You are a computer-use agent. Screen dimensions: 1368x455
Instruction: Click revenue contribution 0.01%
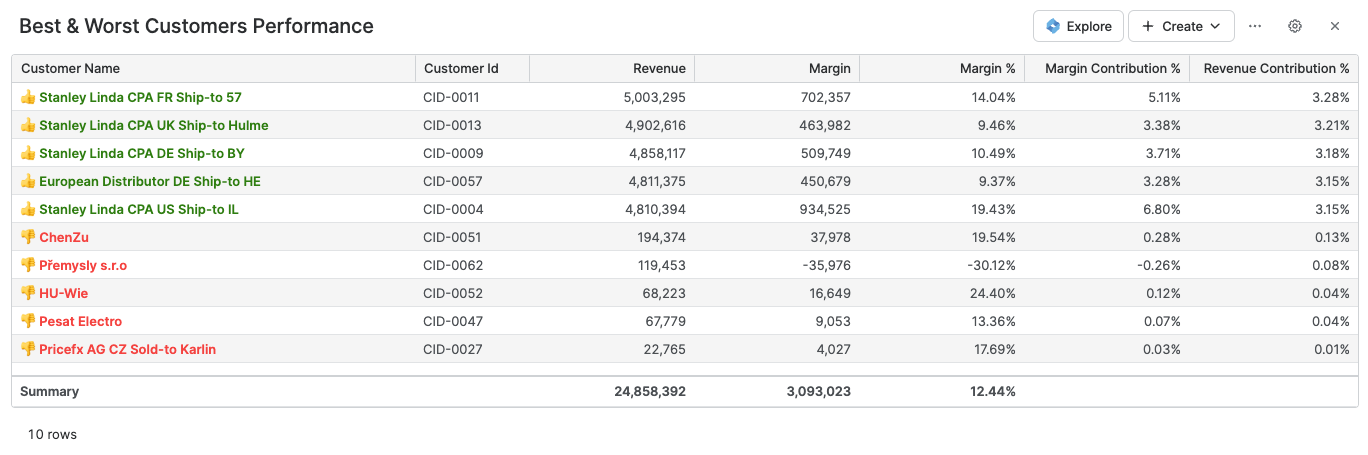[1332, 349]
